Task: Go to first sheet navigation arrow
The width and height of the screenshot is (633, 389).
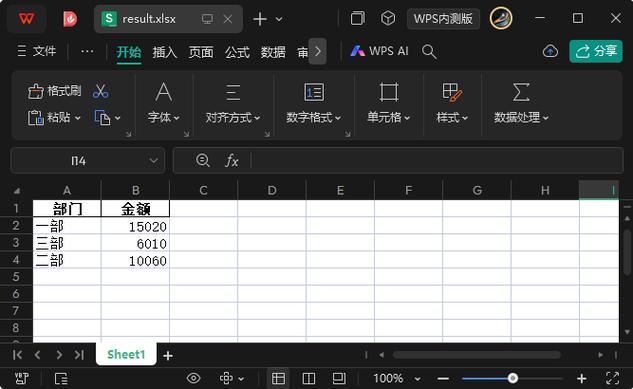Action: click(17, 355)
